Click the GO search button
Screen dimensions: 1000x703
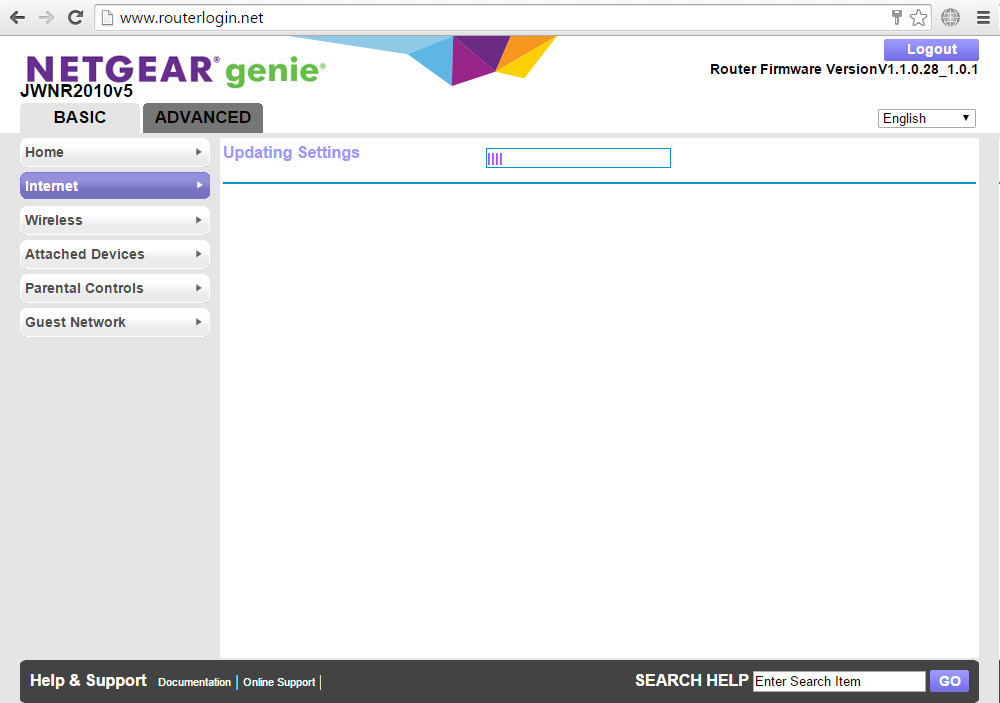(x=950, y=681)
